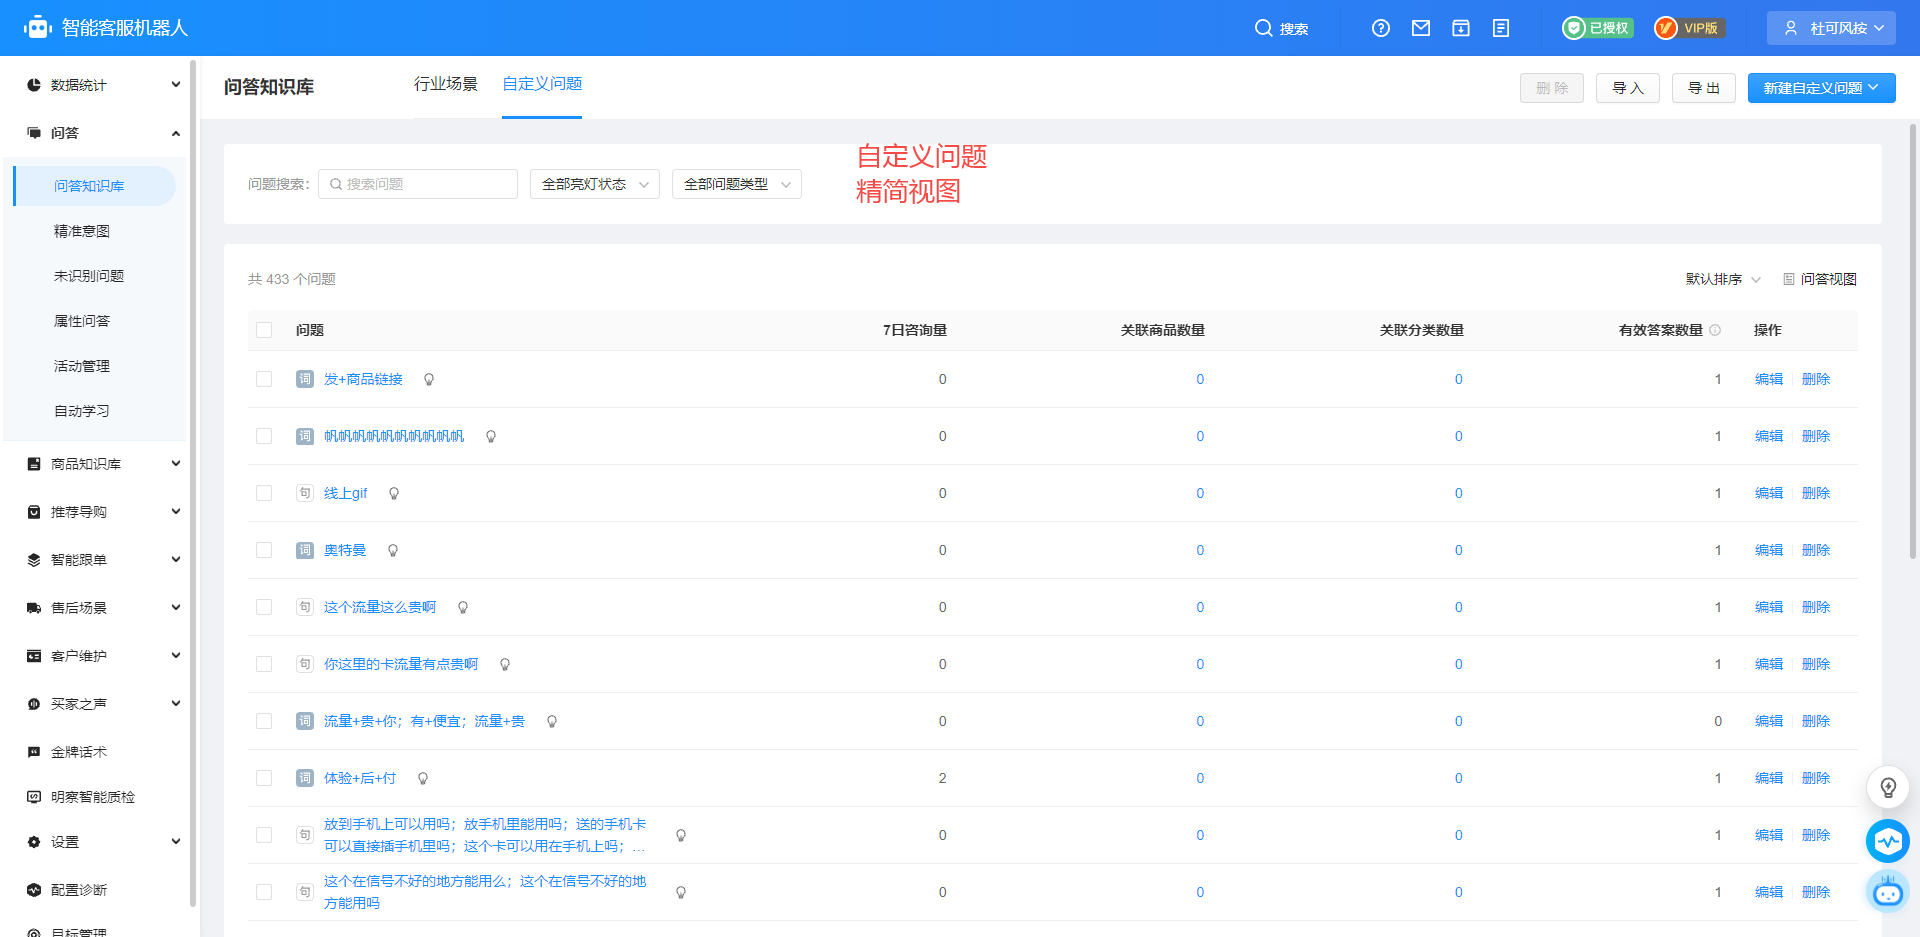Click the lightbulb icon beside 这个流量这么贵啊
Screen dimensions: 1920x937
463,608
